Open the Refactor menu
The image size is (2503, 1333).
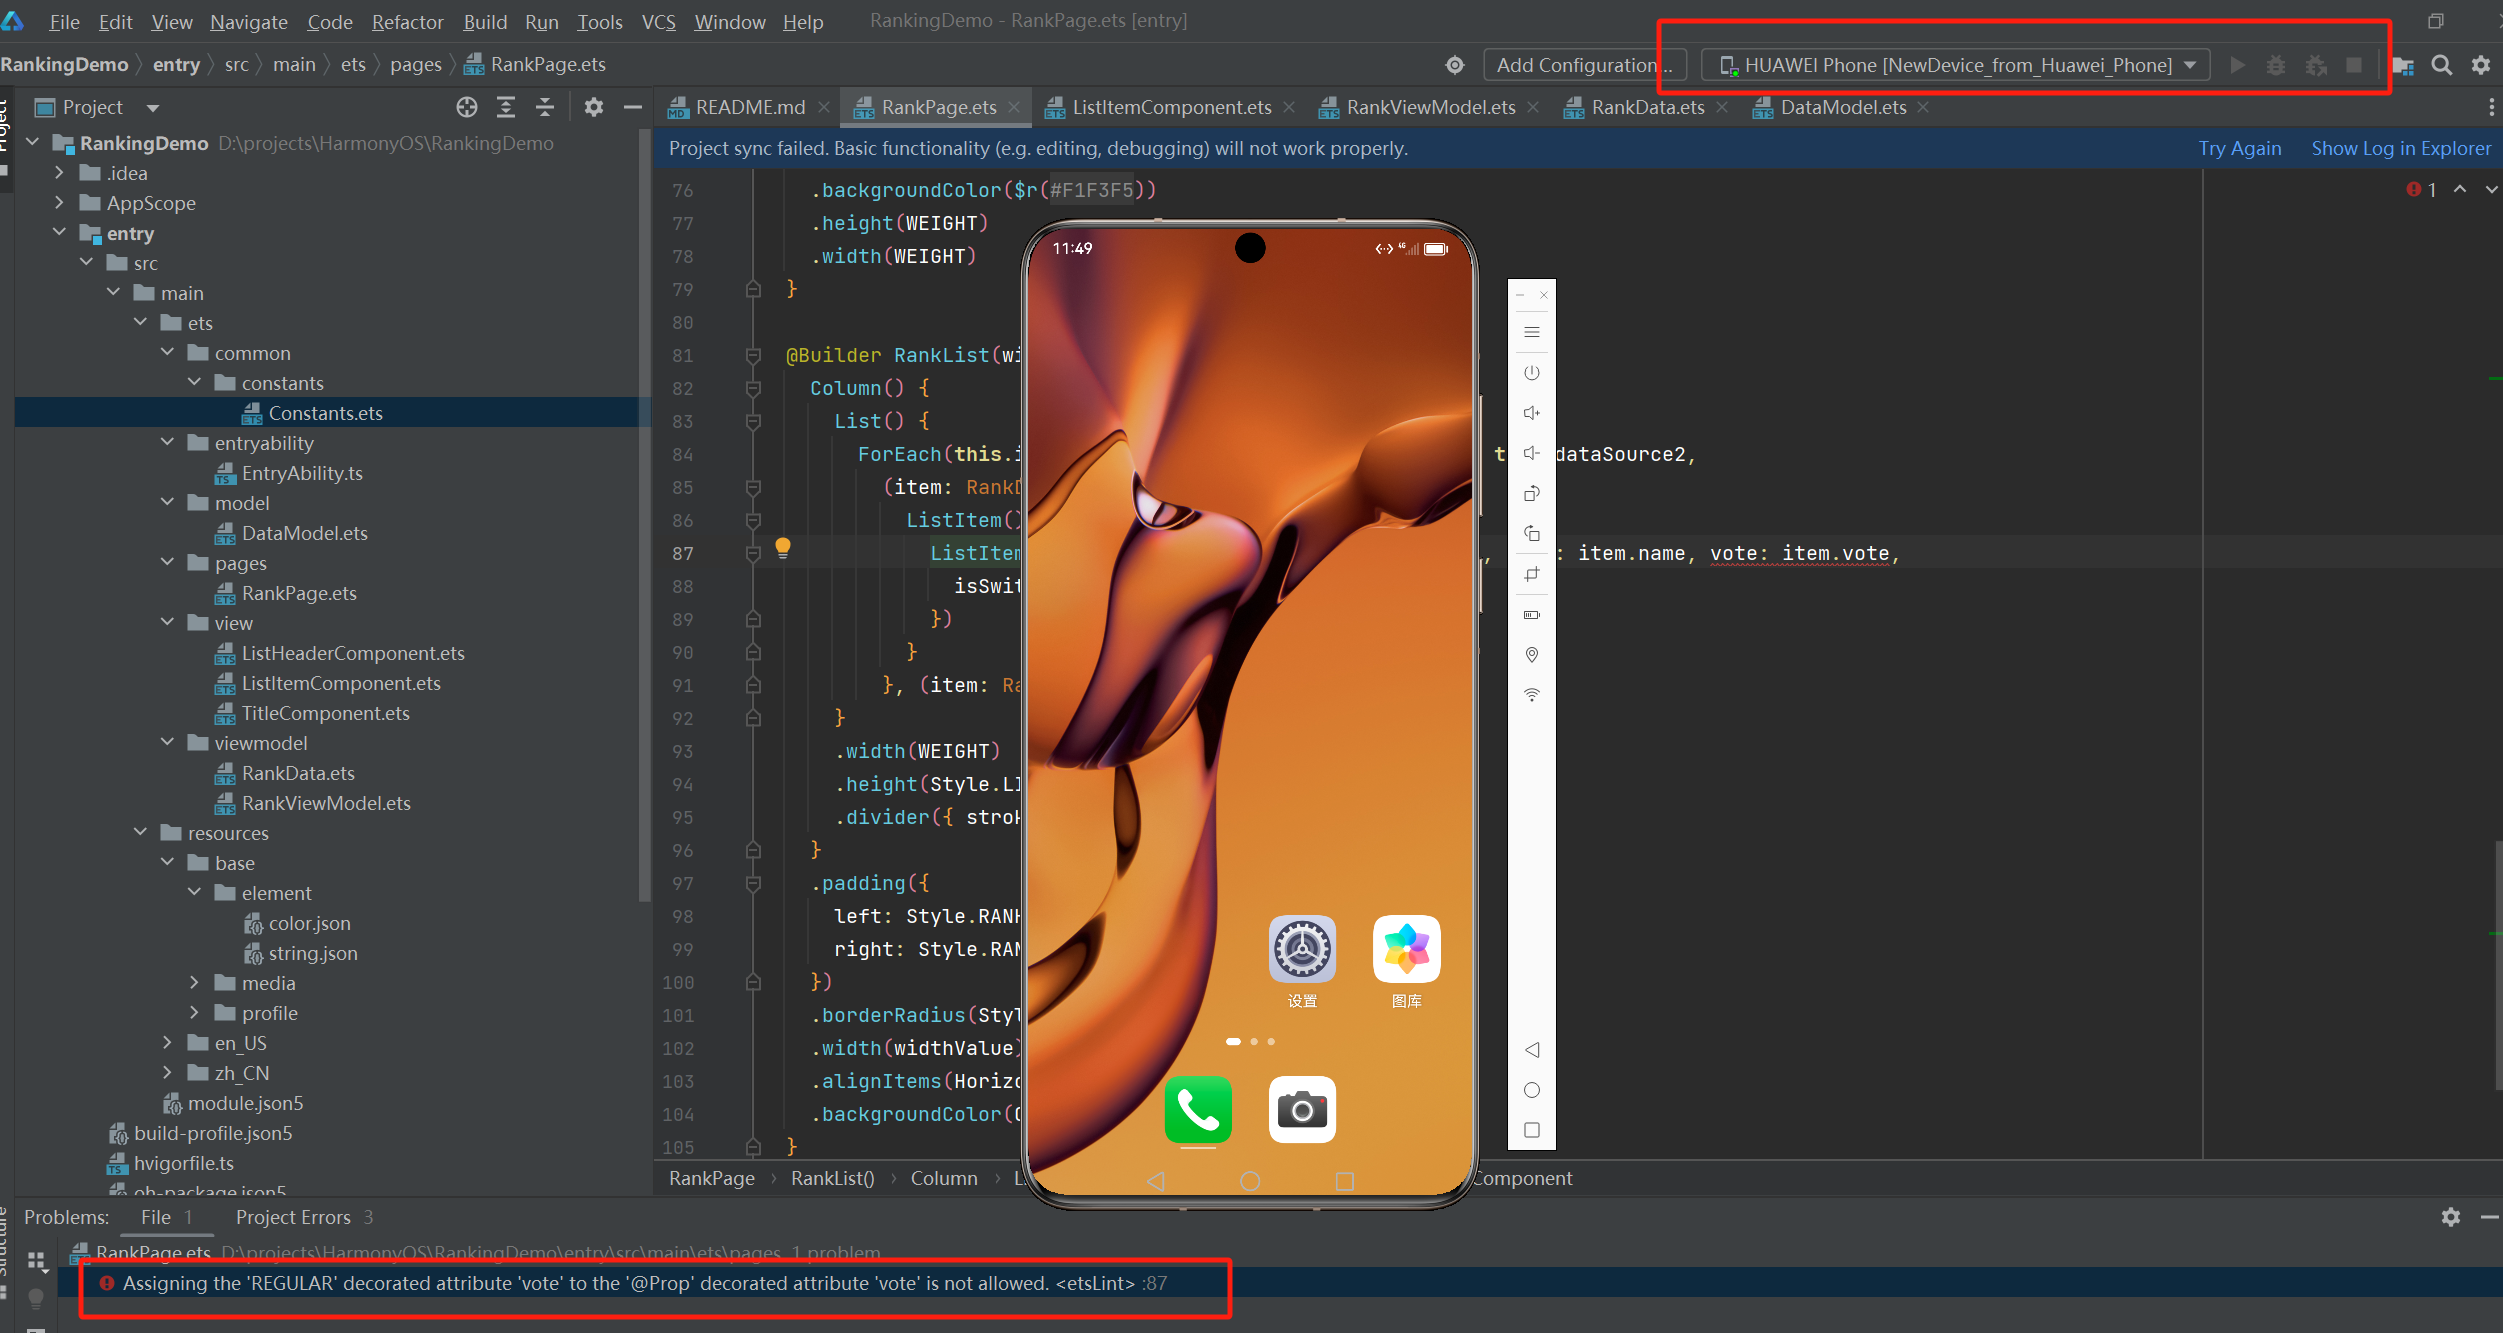point(407,22)
